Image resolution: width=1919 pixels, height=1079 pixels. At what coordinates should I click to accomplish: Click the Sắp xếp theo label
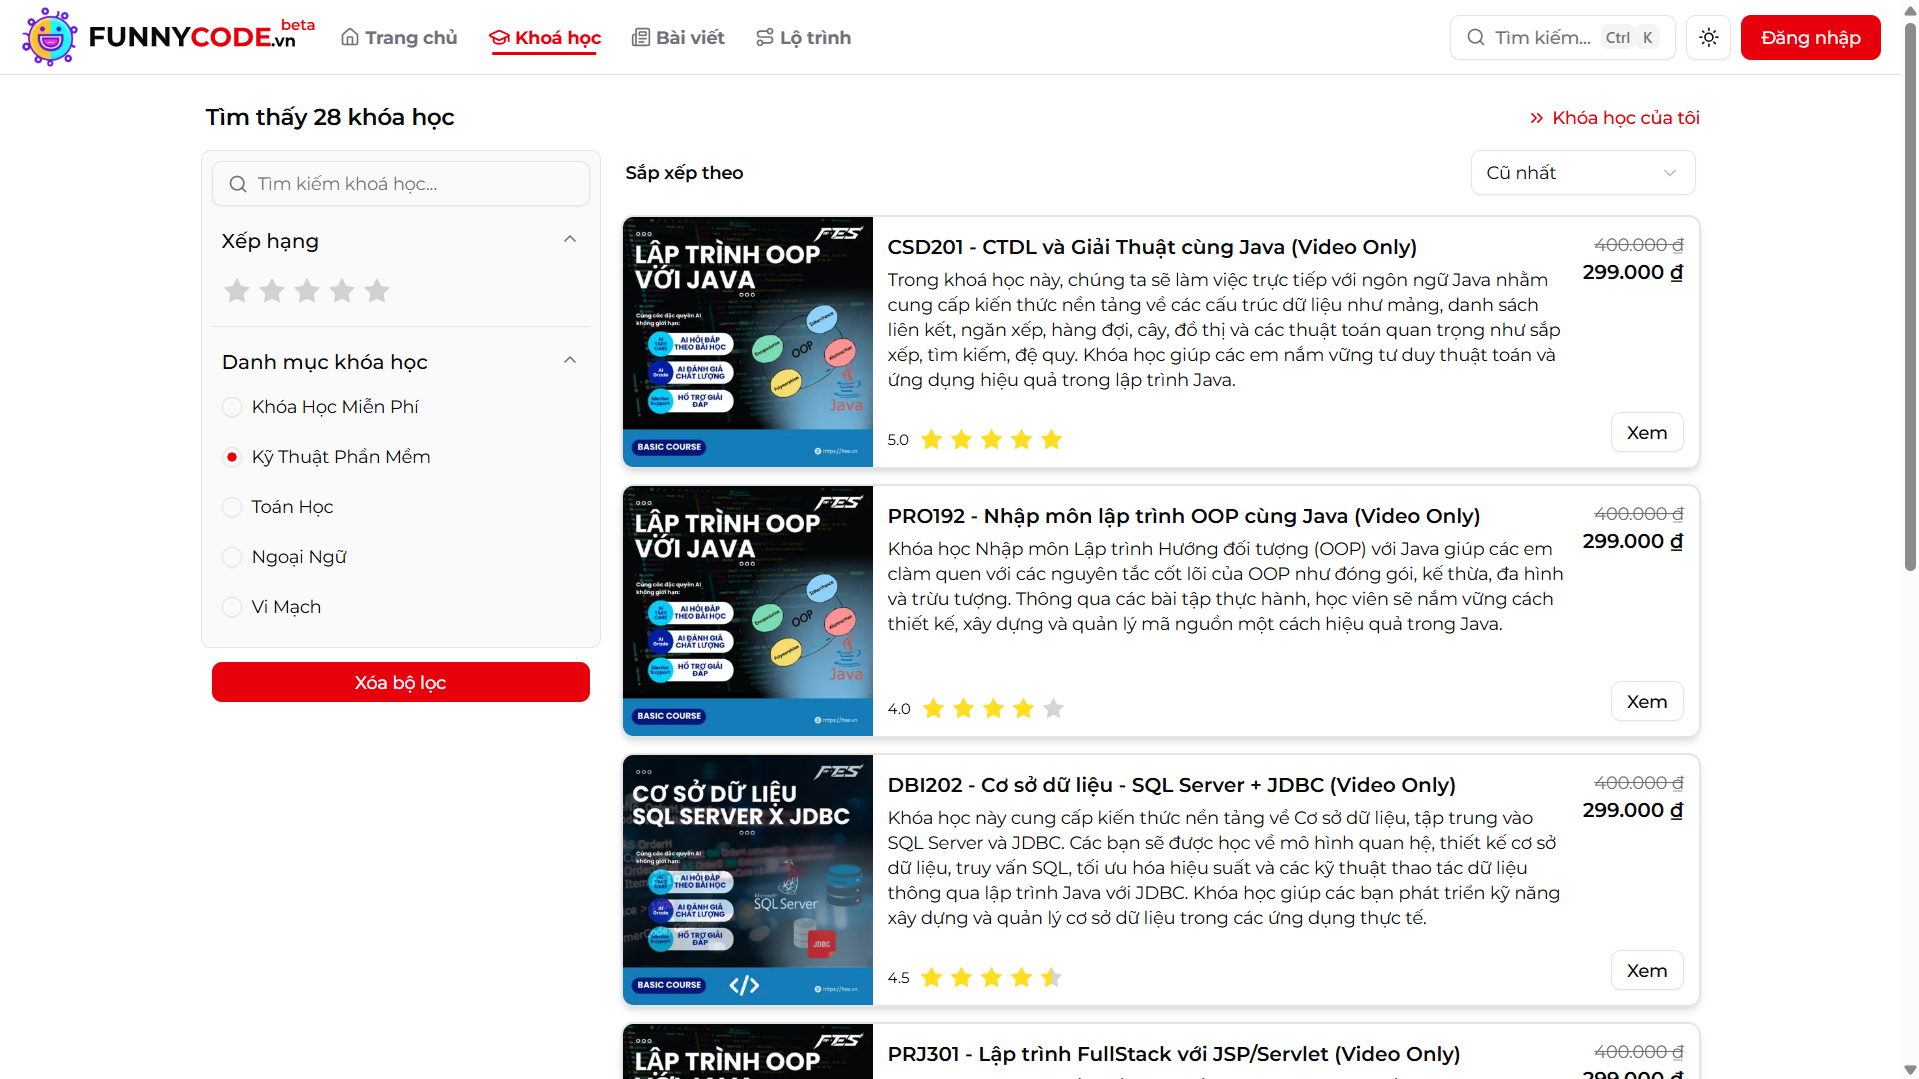(684, 173)
